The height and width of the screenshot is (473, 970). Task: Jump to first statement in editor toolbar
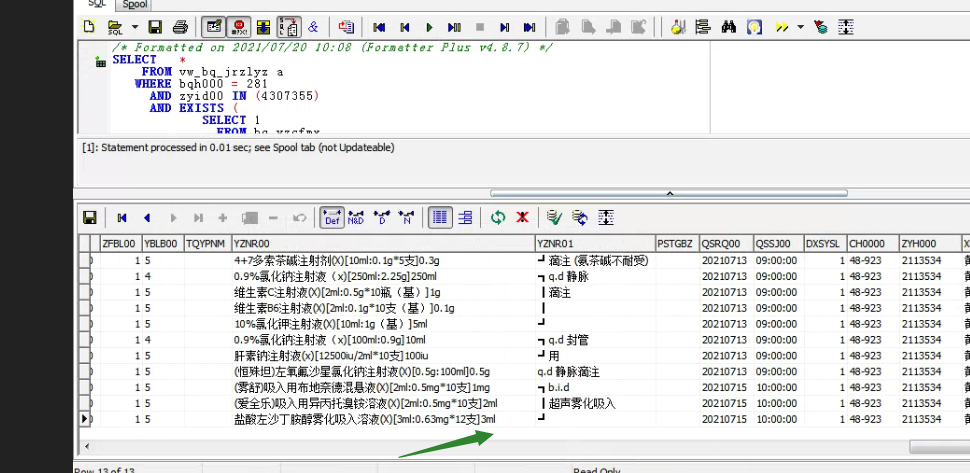tap(379, 27)
